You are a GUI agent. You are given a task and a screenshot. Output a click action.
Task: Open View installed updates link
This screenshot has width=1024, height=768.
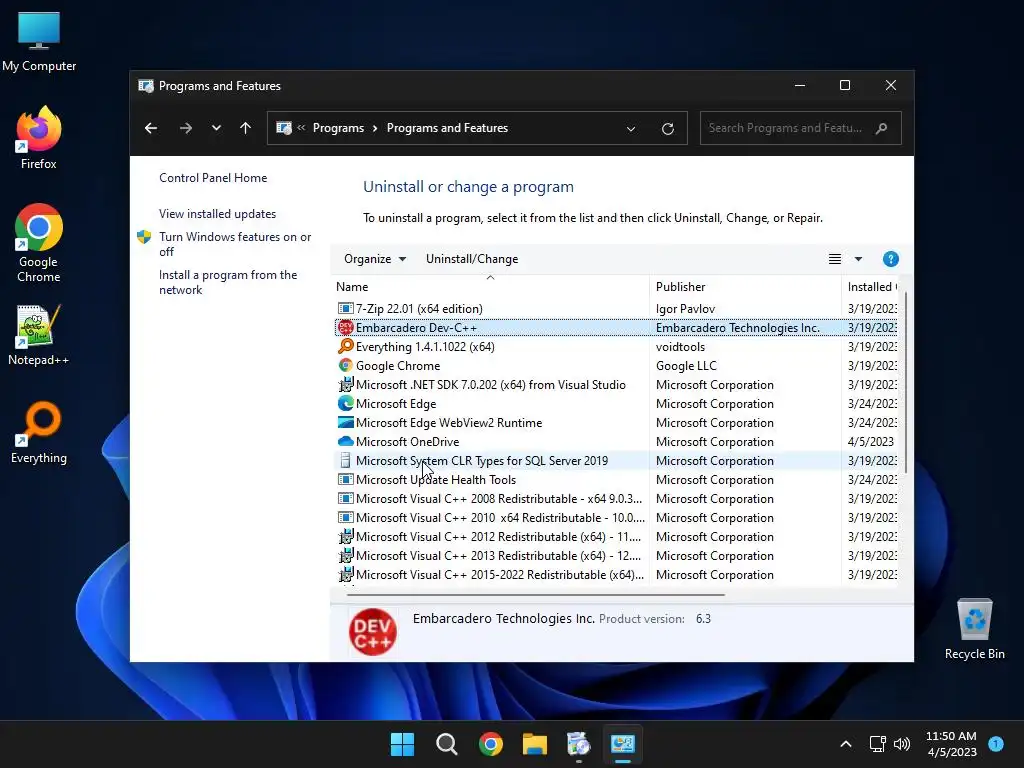click(x=217, y=214)
